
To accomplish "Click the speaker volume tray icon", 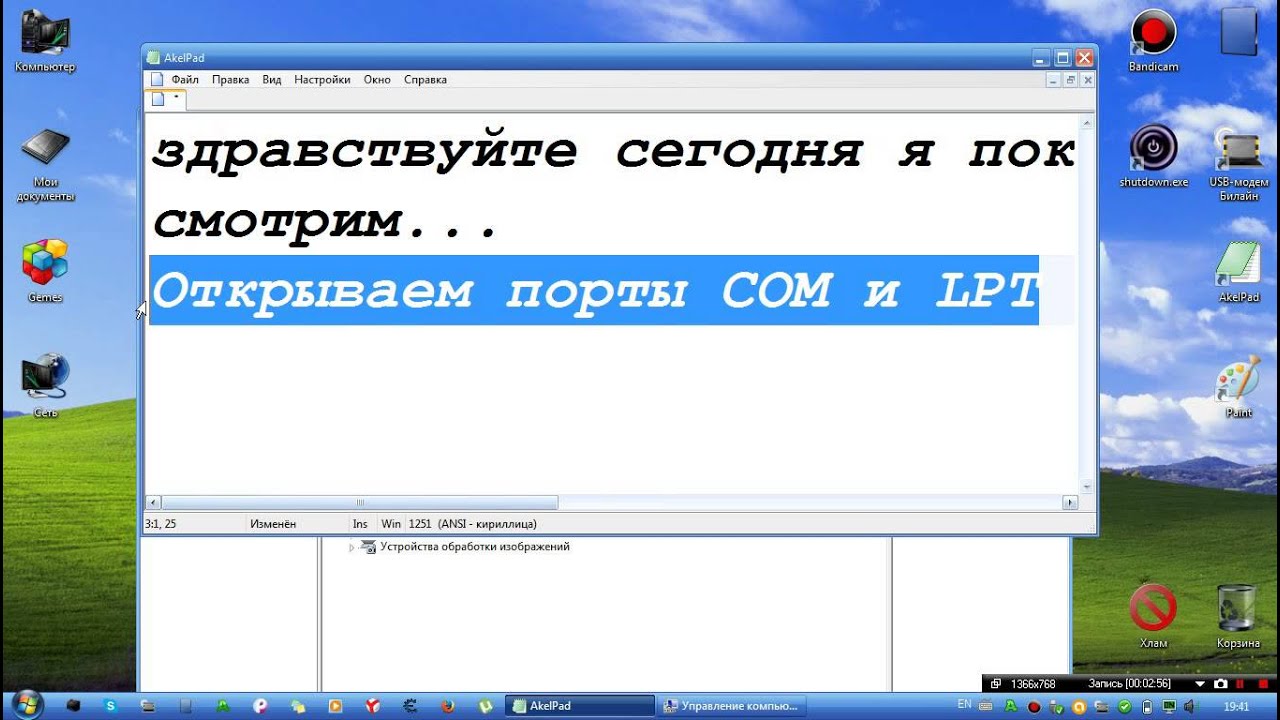I will click(1189, 707).
